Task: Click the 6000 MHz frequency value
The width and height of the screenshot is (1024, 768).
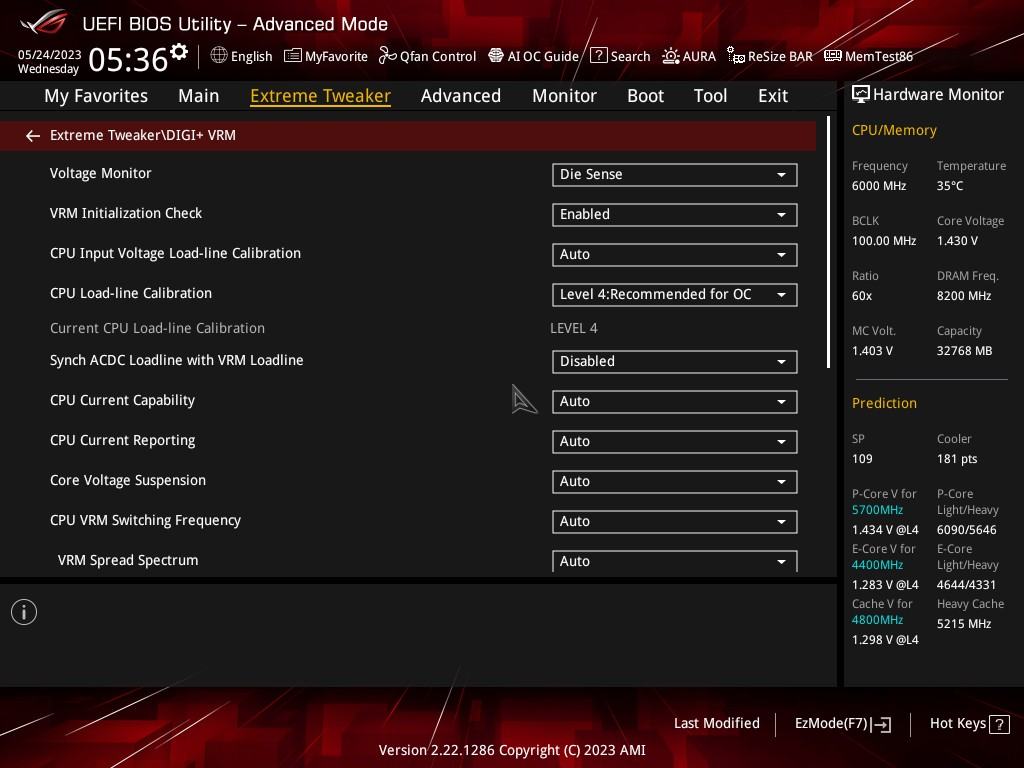Action: (x=879, y=185)
